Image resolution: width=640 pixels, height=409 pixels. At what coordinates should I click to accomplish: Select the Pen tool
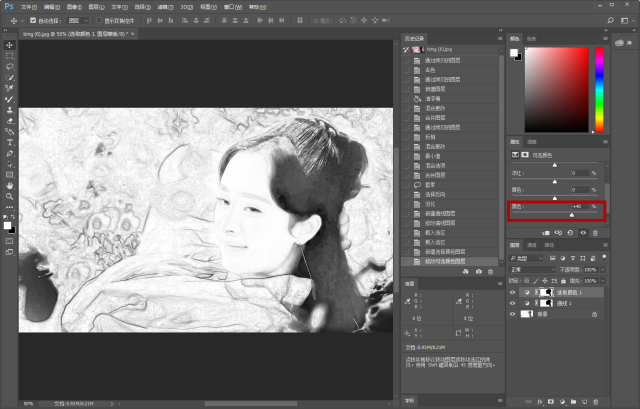[9, 153]
